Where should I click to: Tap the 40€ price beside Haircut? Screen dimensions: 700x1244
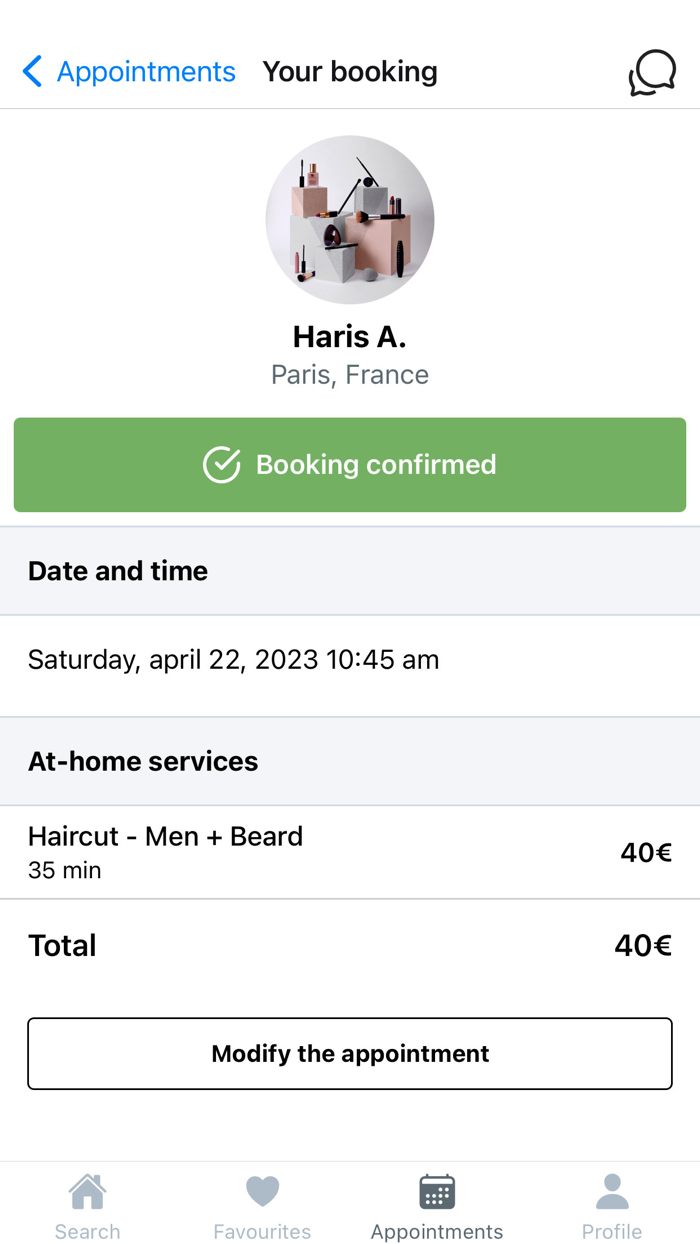pyautogui.click(x=645, y=853)
